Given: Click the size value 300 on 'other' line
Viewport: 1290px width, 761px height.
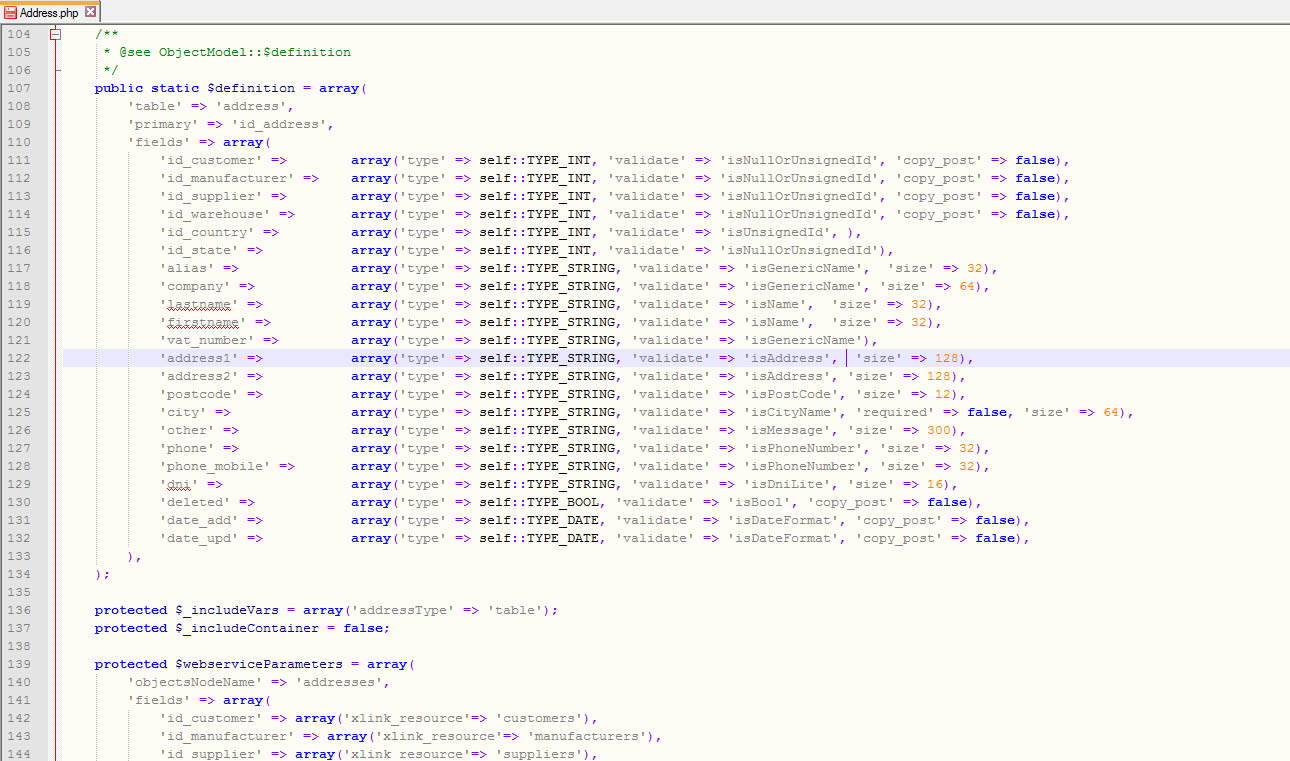Looking at the screenshot, I should (938, 430).
